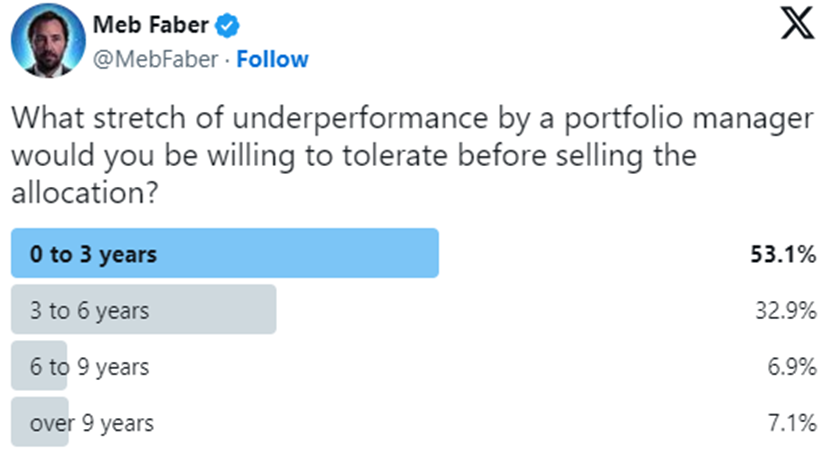828x467 pixels.
Task: Open the @MebFaber handle link
Action: [155, 59]
